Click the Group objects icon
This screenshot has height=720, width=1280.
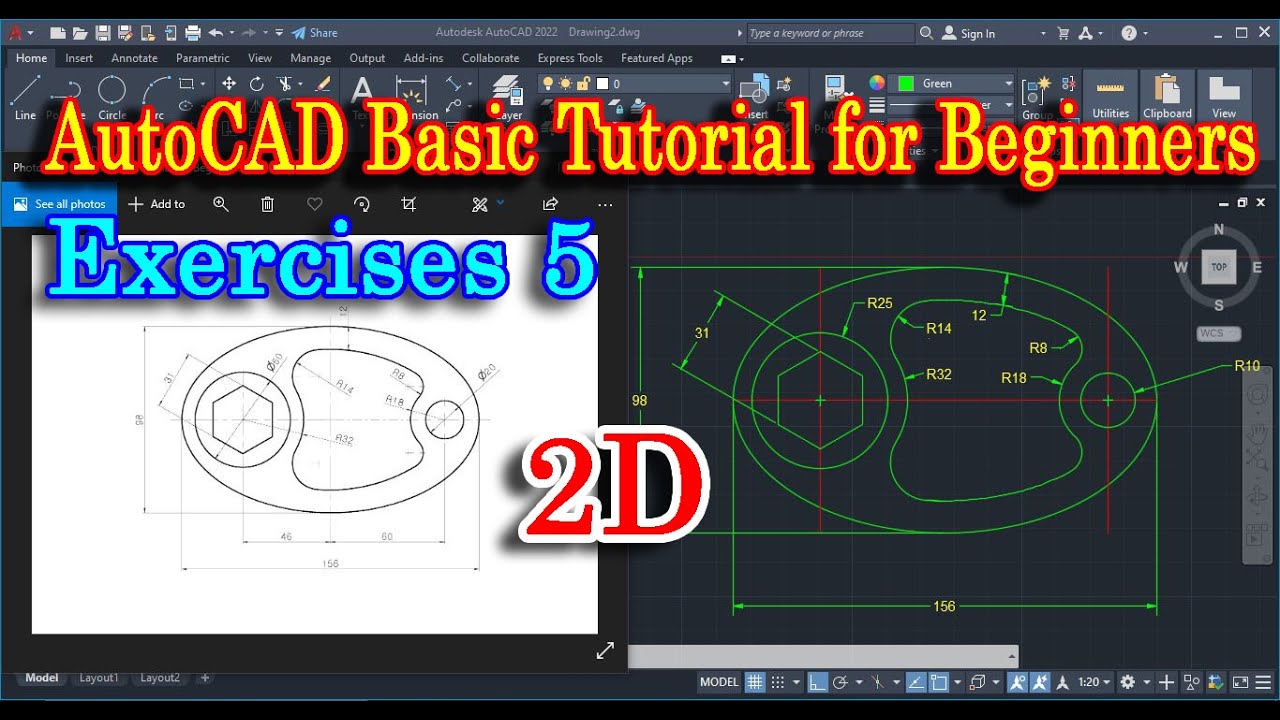1037,90
